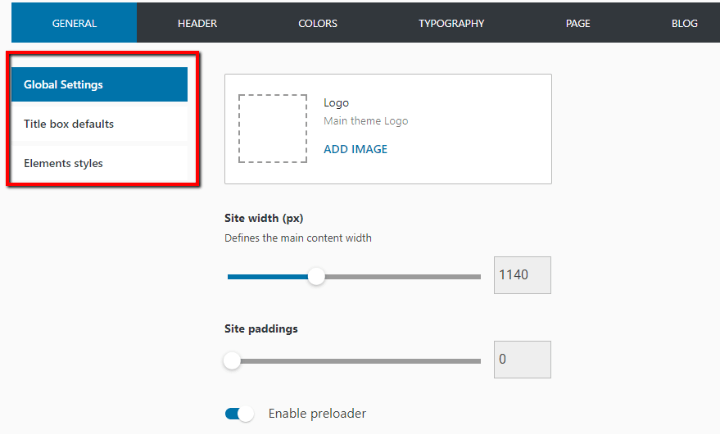This screenshot has width=720, height=434.
Task: Click the "Main theme Logo" description text
Action: click(x=366, y=121)
